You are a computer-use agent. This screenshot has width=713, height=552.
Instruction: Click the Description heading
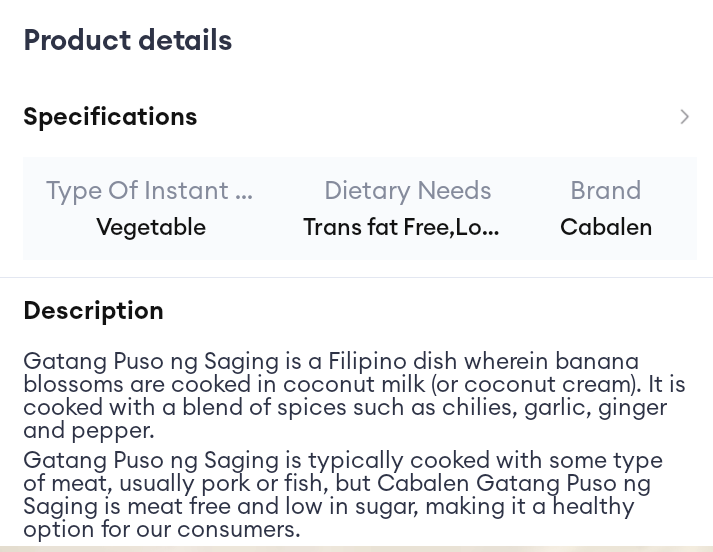point(93,310)
